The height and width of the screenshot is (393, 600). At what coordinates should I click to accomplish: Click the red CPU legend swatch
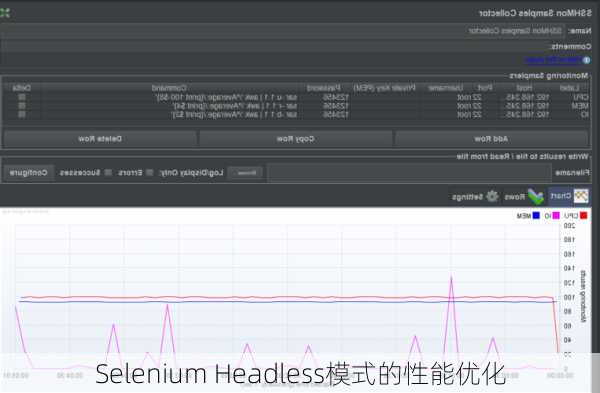(584, 216)
